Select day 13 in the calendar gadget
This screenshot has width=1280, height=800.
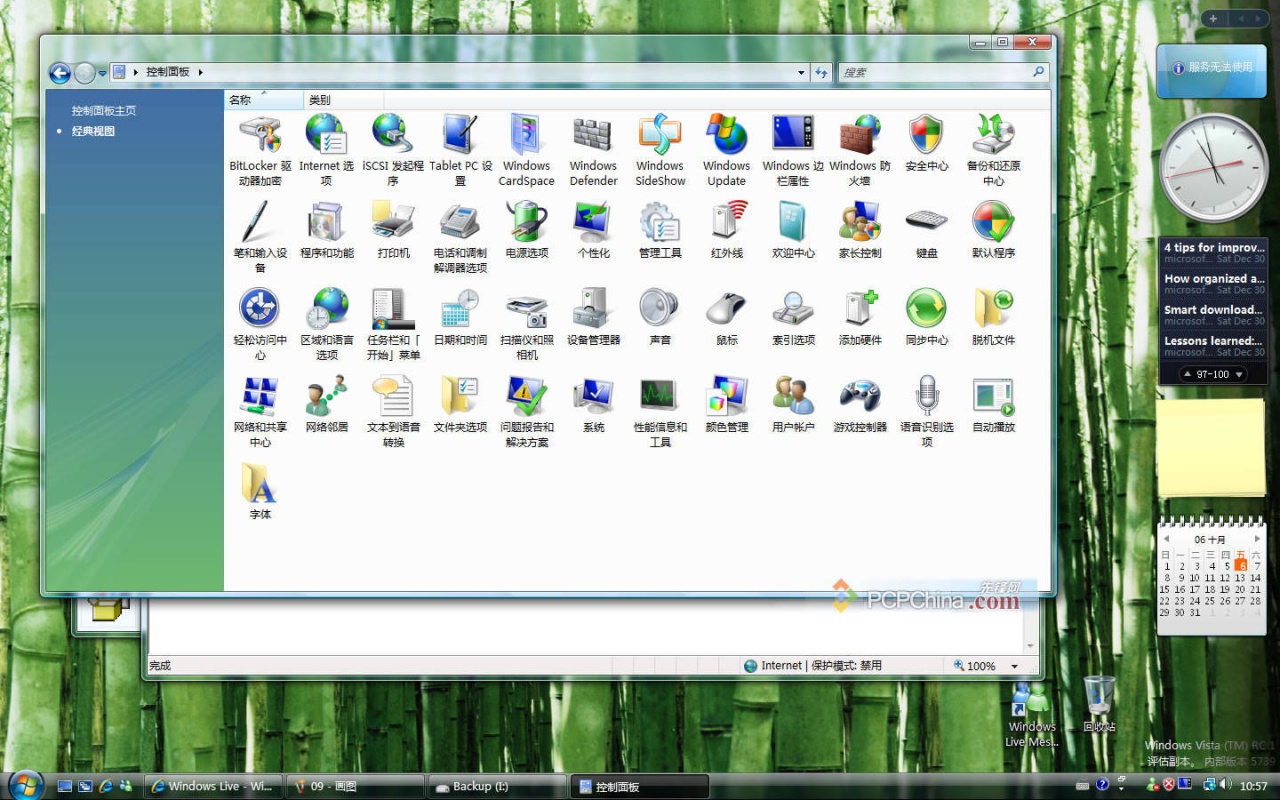pyautogui.click(x=1240, y=578)
